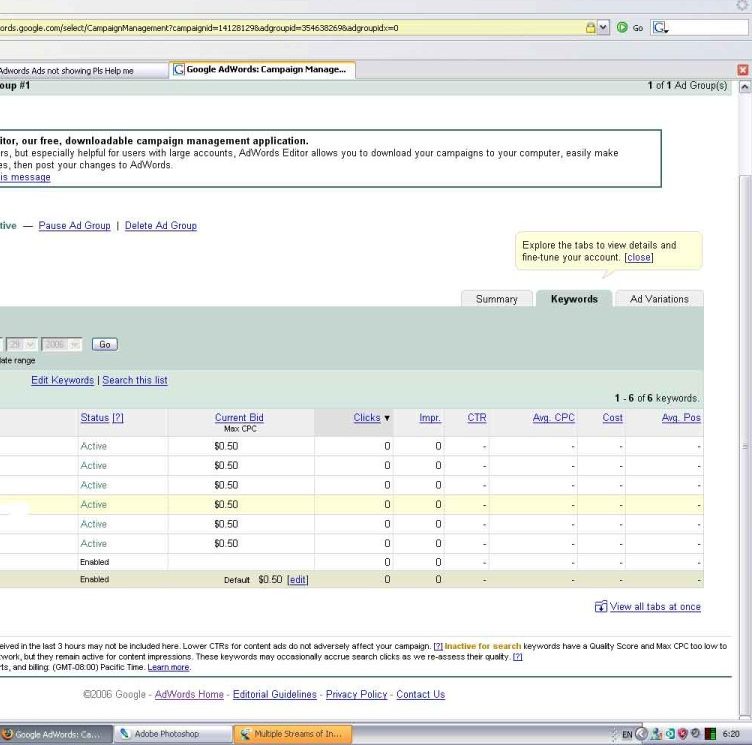The height and width of the screenshot is (745, 752).
Task: Open the day dropdown showing 29
Action: [x=21, y=344]
